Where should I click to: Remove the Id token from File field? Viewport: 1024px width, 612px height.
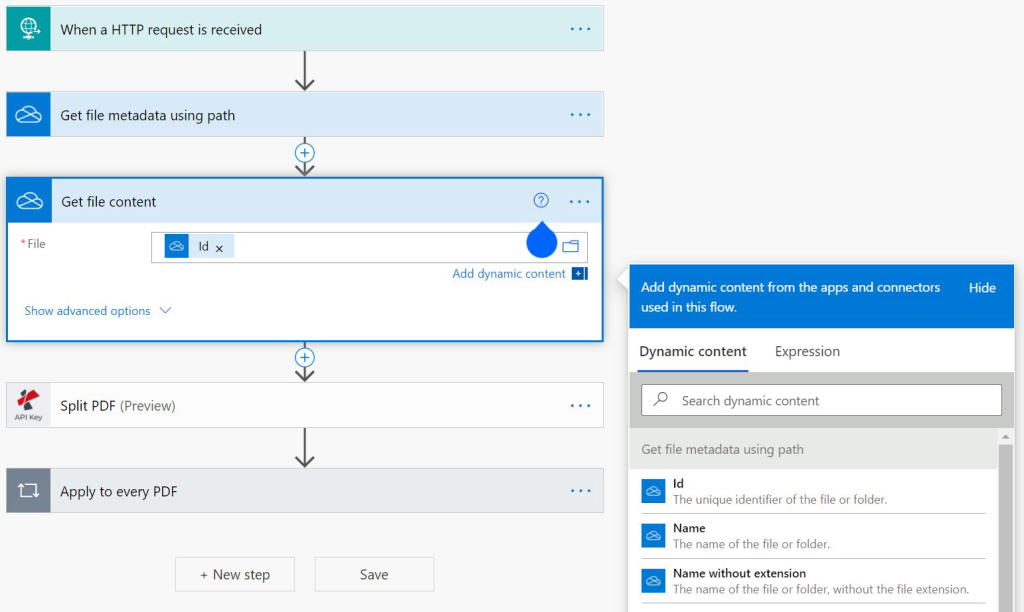pyautogui.click(x=219, y=248)
